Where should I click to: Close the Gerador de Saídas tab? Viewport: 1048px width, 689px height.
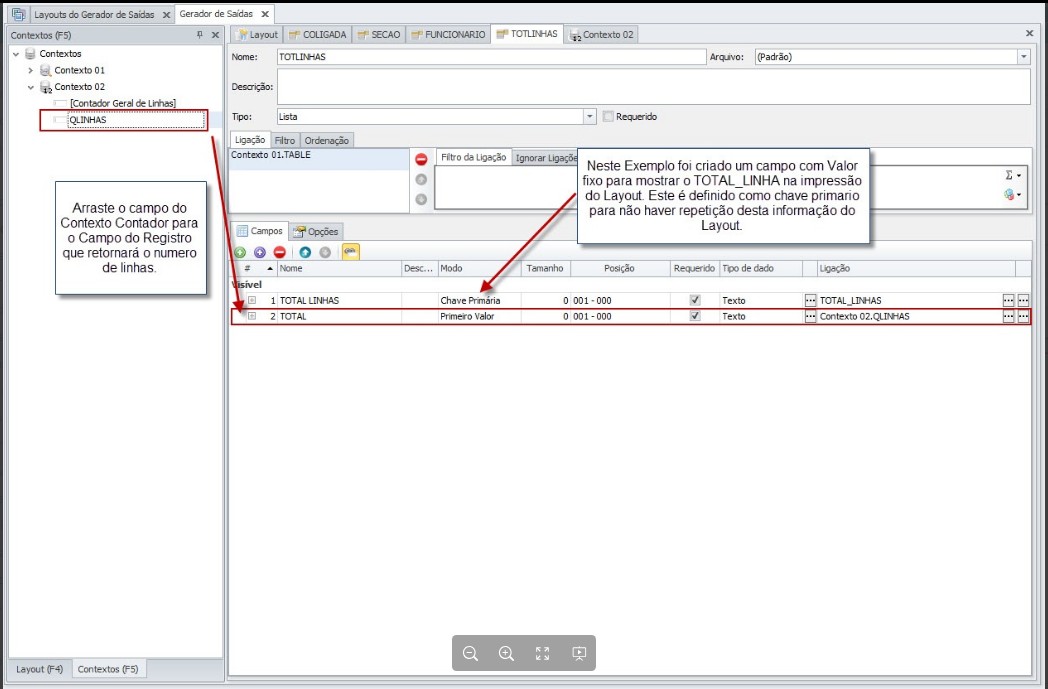pos(265,14)
